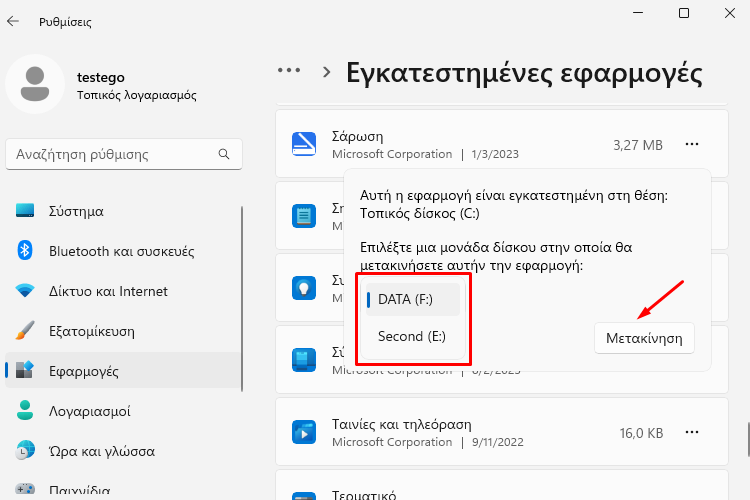Open more options for Ταινίες και τηλεόραση
The width and height of the screenshot is (750, 500).
coord(692,432)
